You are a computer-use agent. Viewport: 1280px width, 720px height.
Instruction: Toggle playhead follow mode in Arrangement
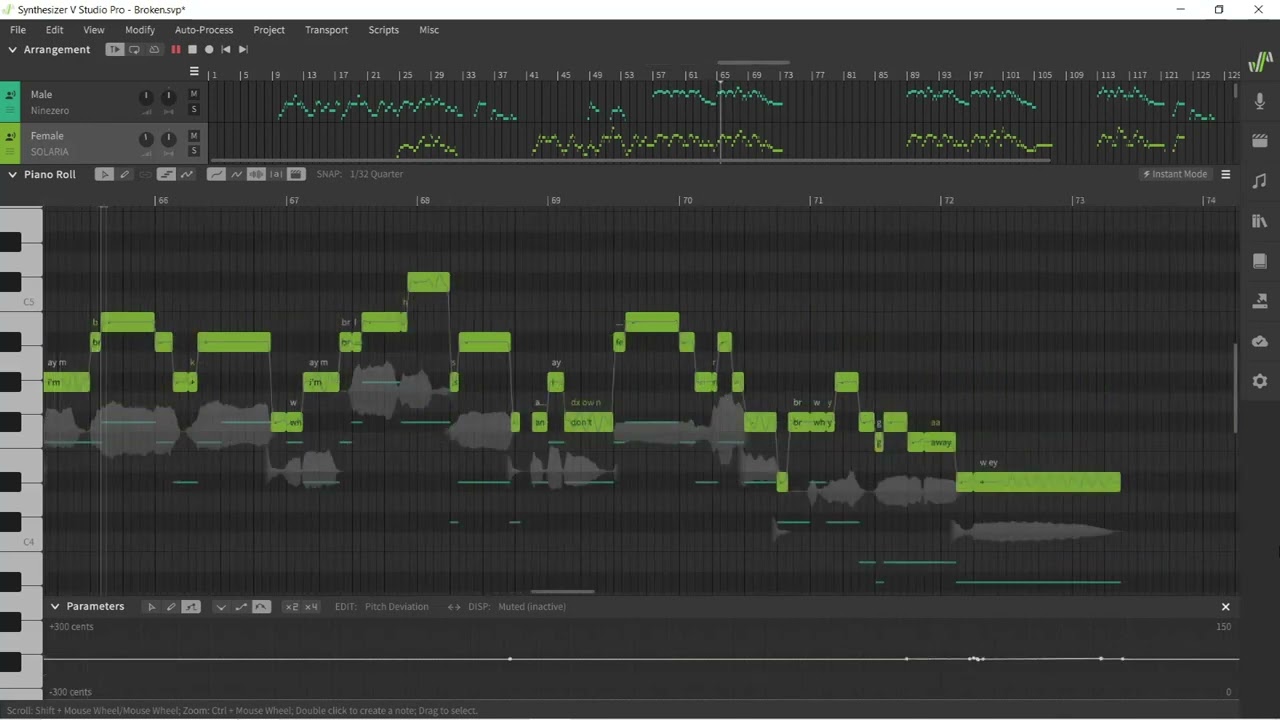(115, 49)
